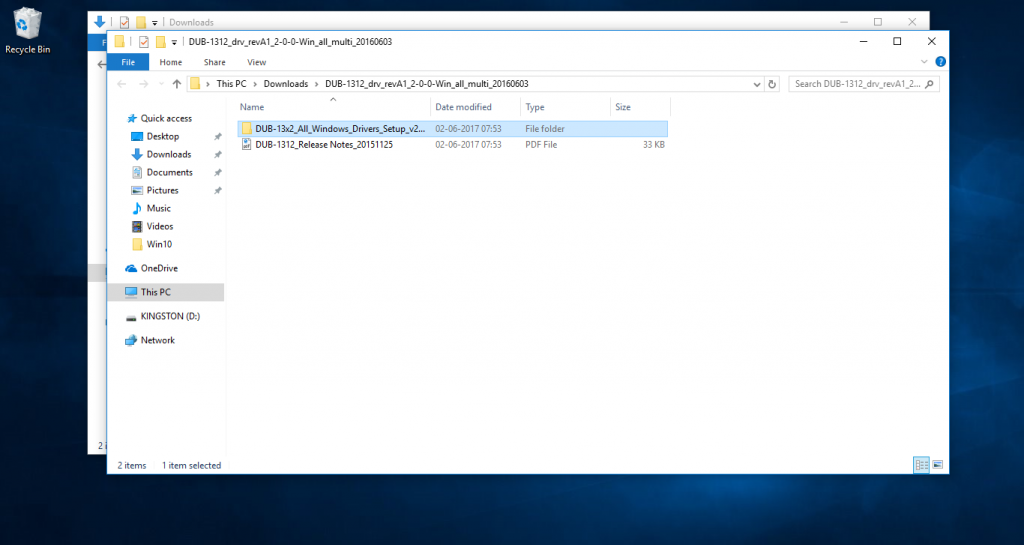Click the Forward navigation arrow
The height and width of the screenshot is (545, 1024).
[x=144, y=84]
